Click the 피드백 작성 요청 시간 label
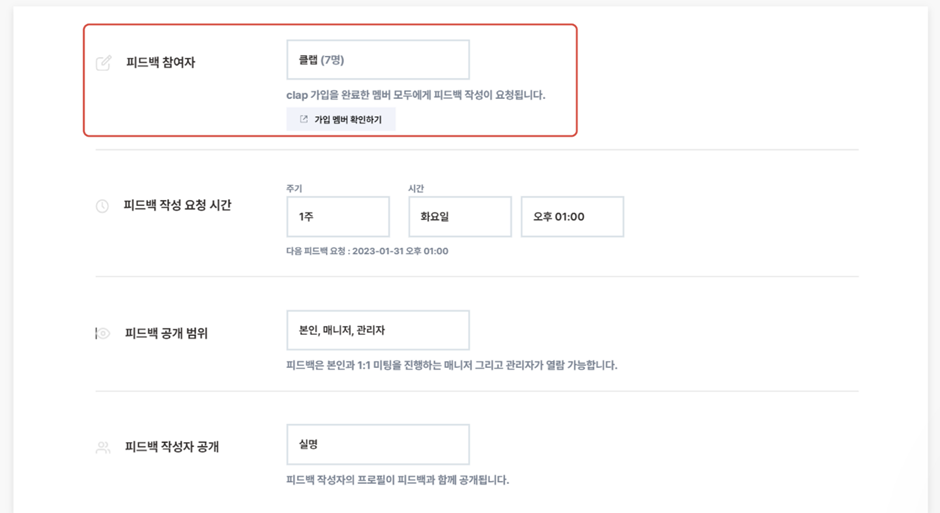Image resolution: width=940 pixels, height=513 pixels. click(177, 206)
